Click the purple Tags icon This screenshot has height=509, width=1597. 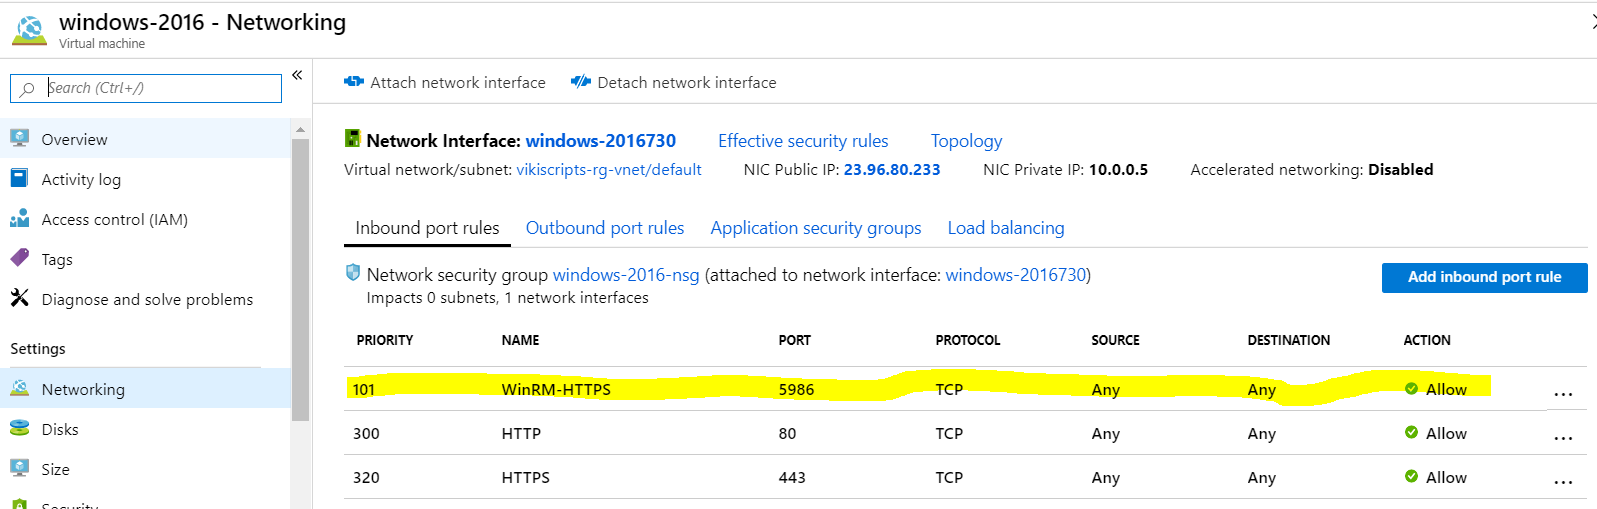pos(19,258)
